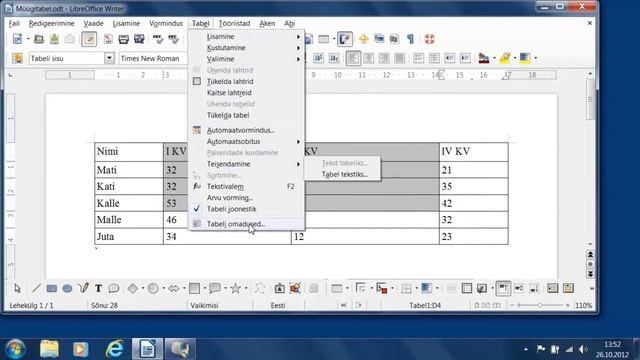
Task: Toggle Show Draw Functions button
Action: pos(345,39)
